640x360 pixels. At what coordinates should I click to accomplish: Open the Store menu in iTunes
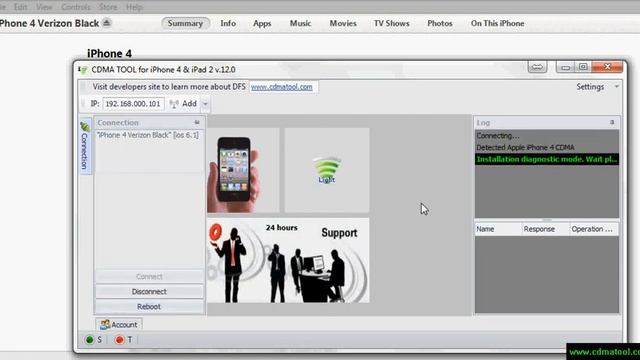pos(108,7)
